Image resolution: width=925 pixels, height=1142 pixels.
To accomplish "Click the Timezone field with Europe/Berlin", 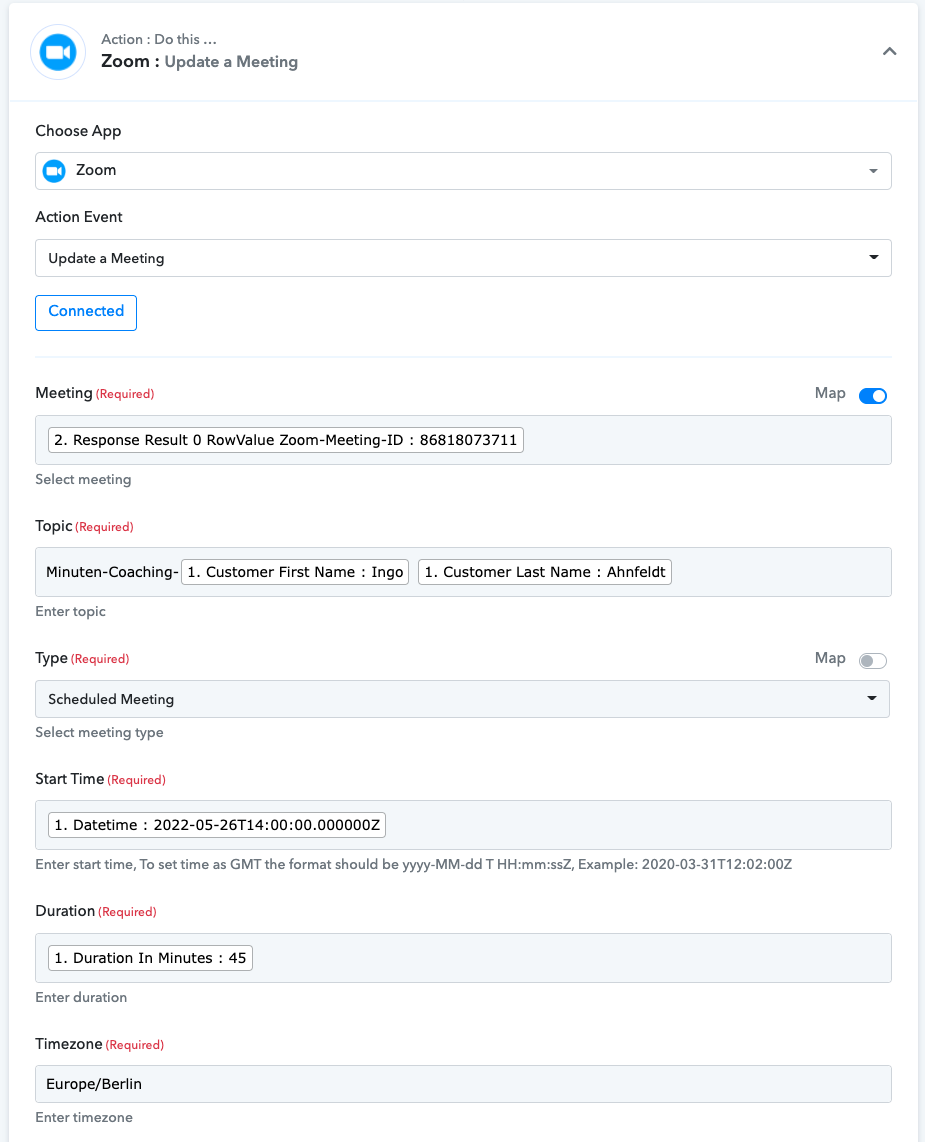I will click(463, 1084).
